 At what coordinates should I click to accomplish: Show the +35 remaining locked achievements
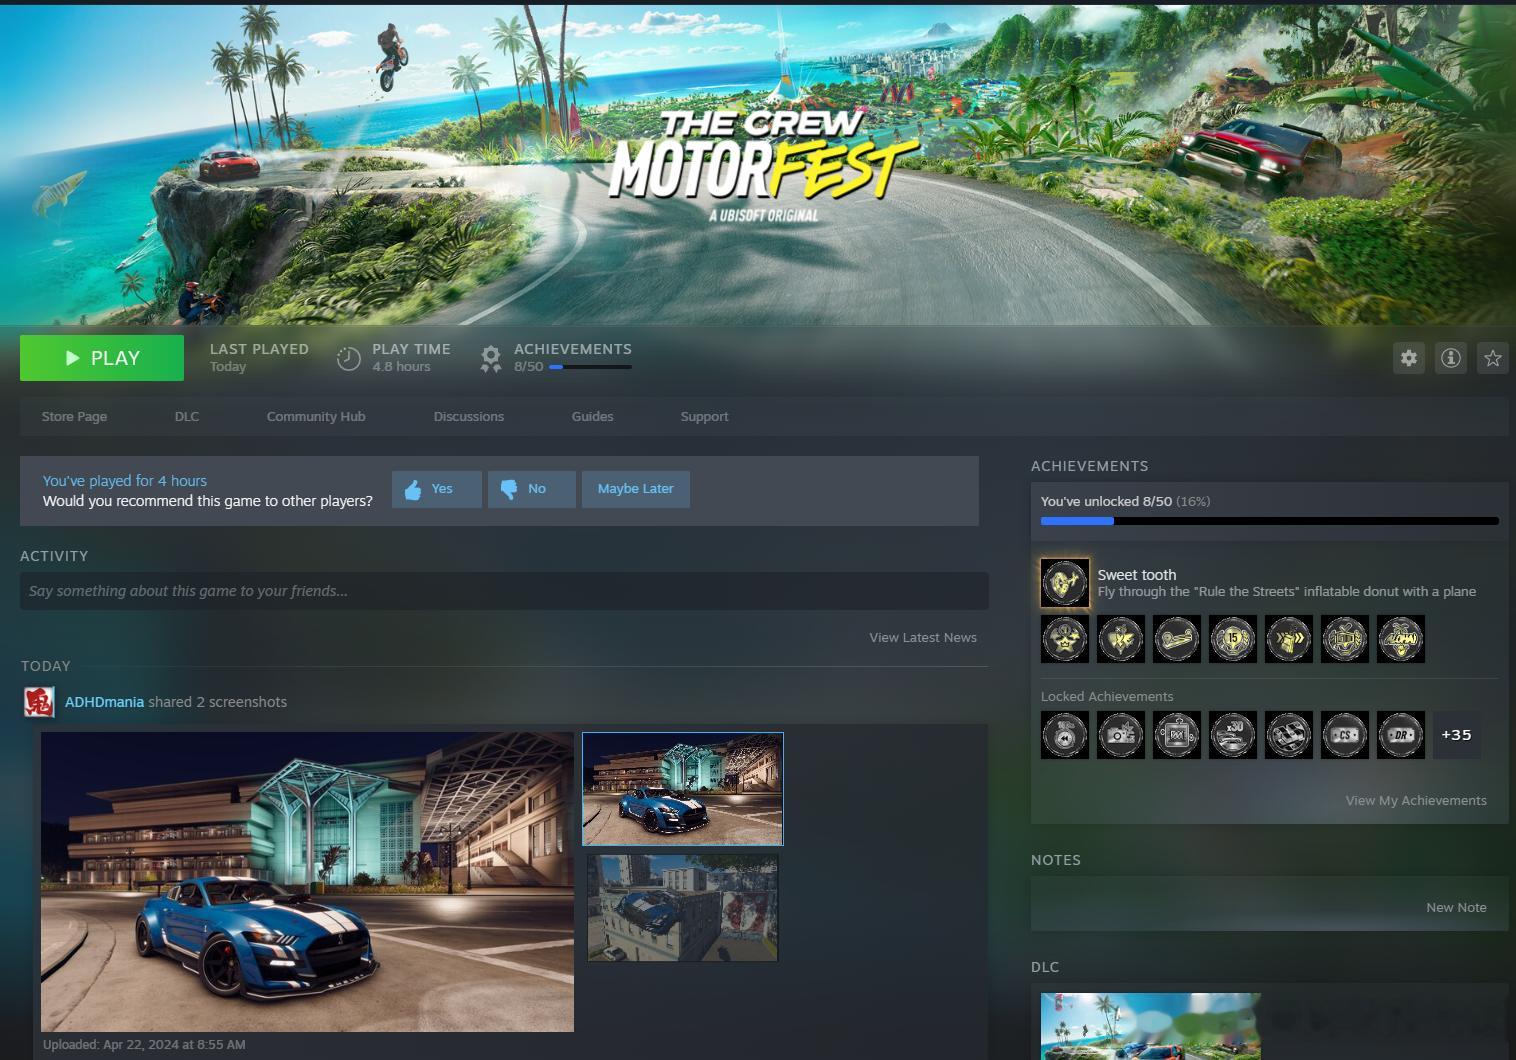(x=1457, y=735)
